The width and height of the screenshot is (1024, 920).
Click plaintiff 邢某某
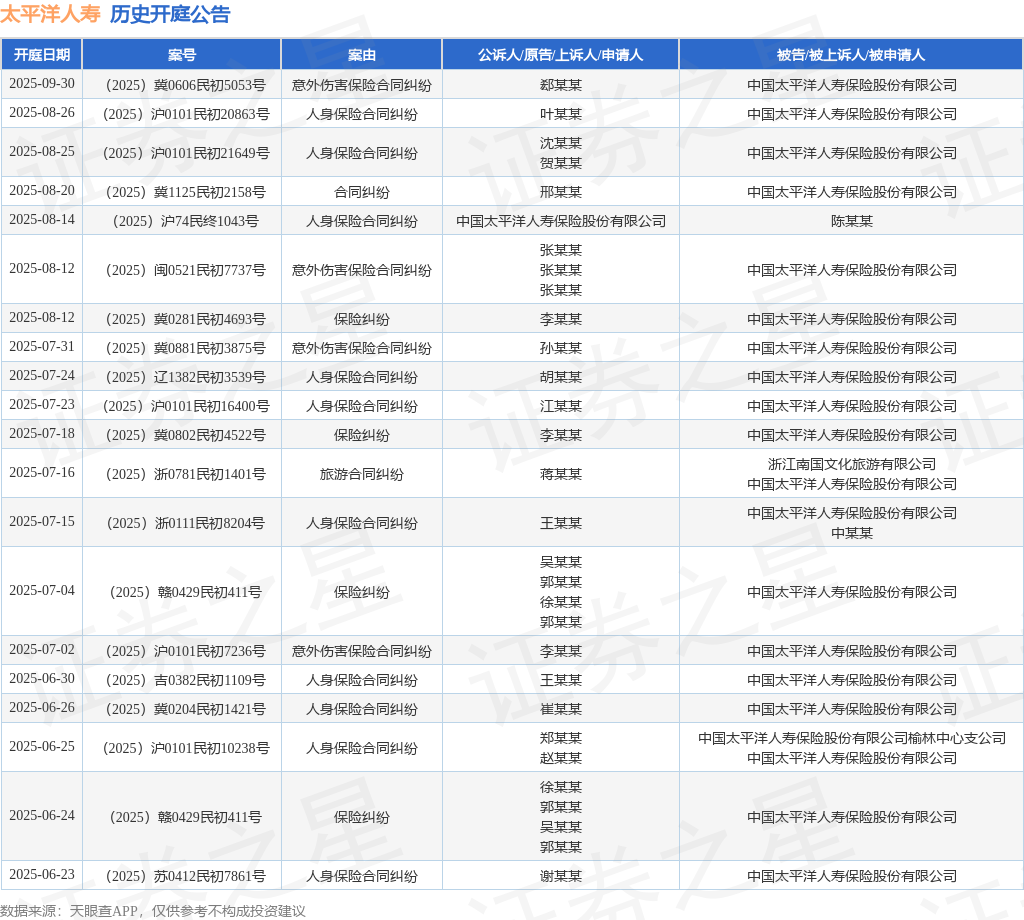(x=560, y=192)
